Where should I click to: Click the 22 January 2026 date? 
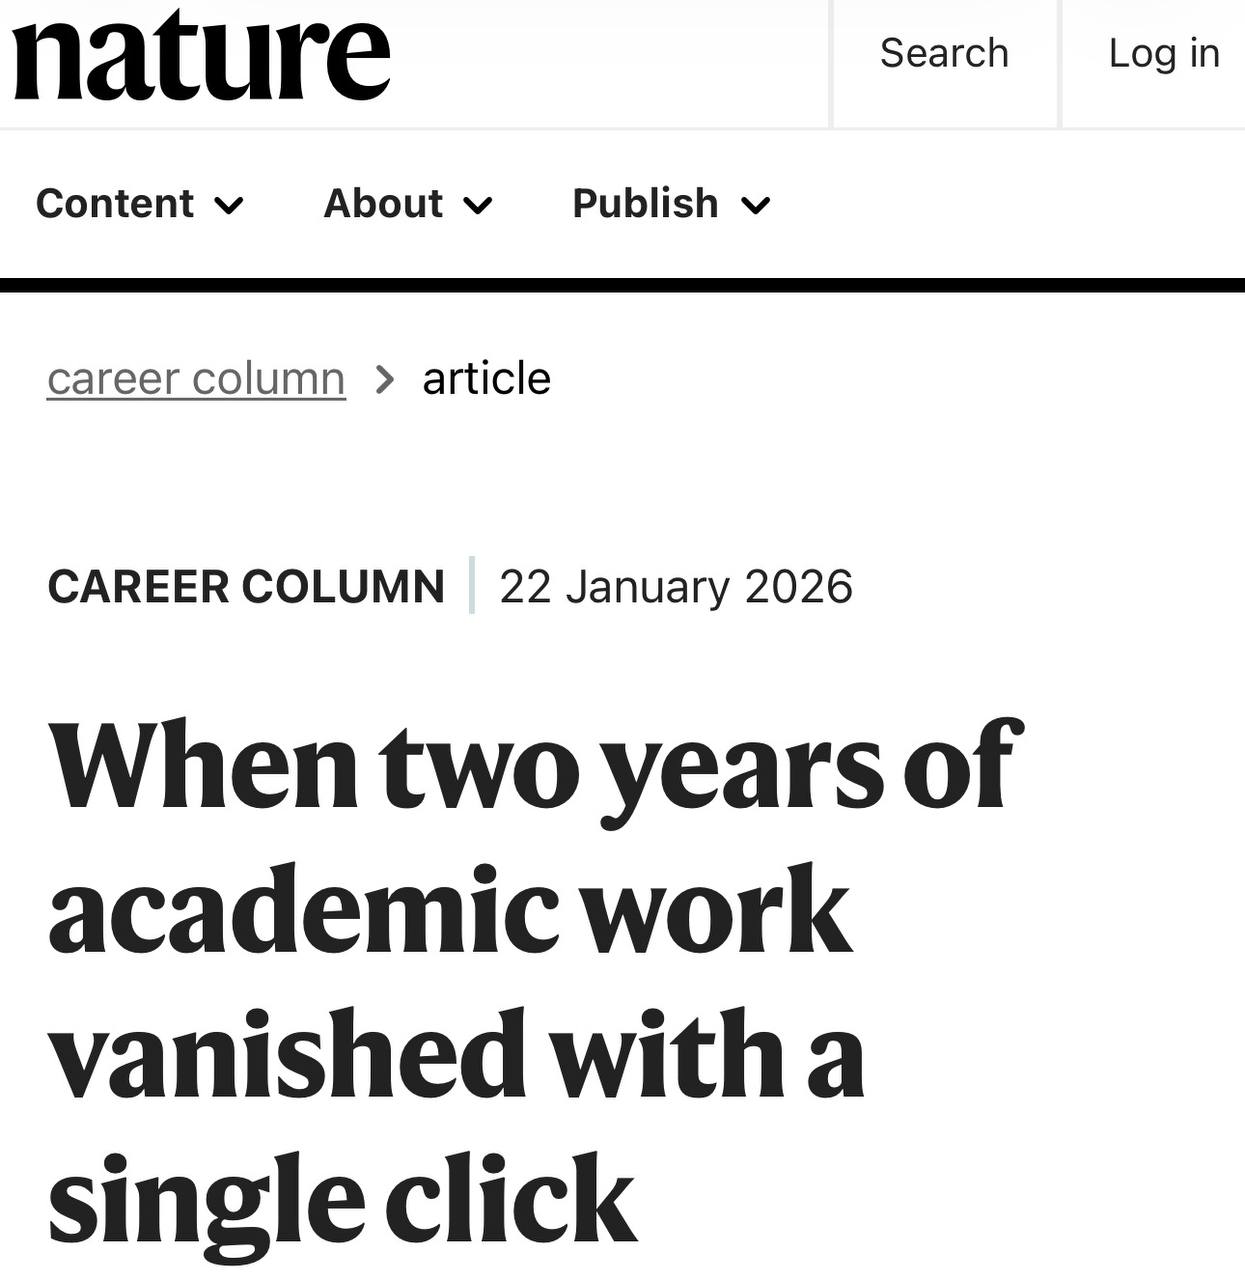tap(676, 587)
